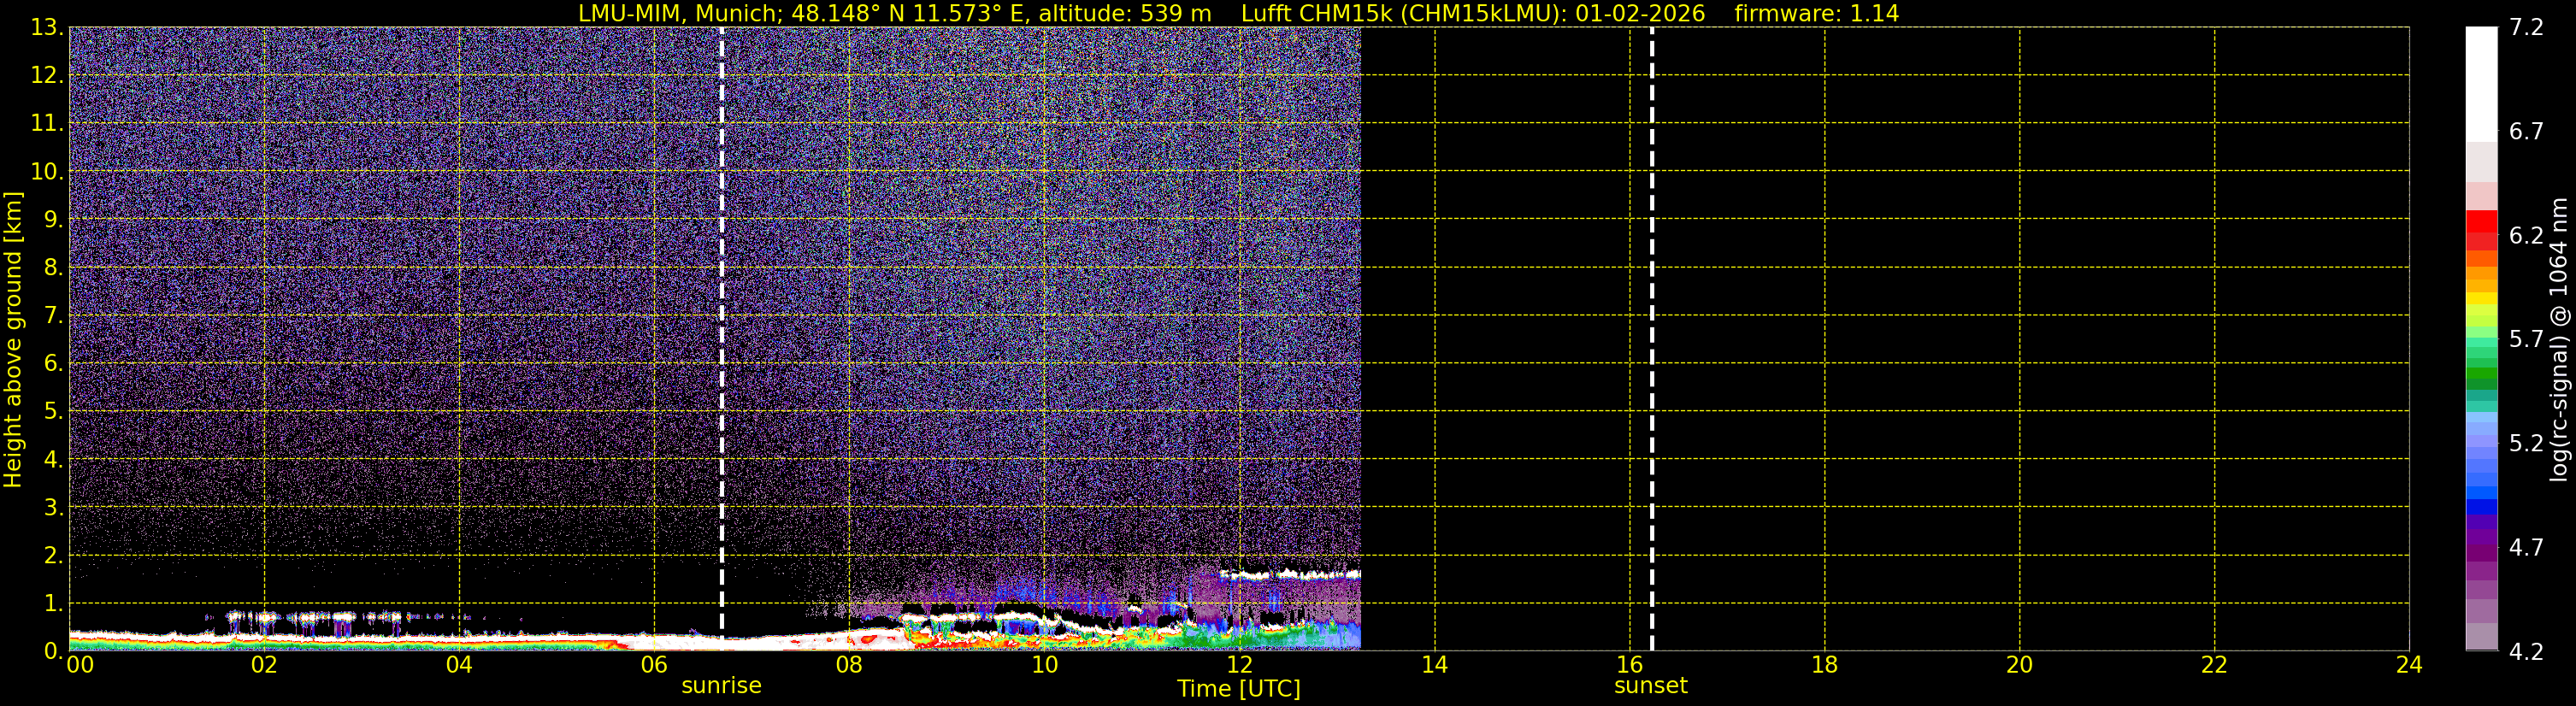The image size is (2576, 706).
Task: Click the time axis tick label 10
Action: [x=1044, y=665]
